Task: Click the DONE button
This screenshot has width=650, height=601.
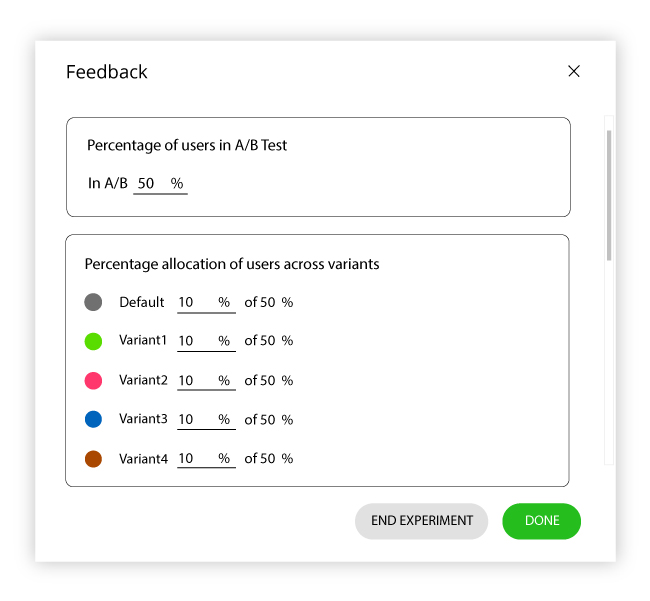Action: (x=541, y=521)
